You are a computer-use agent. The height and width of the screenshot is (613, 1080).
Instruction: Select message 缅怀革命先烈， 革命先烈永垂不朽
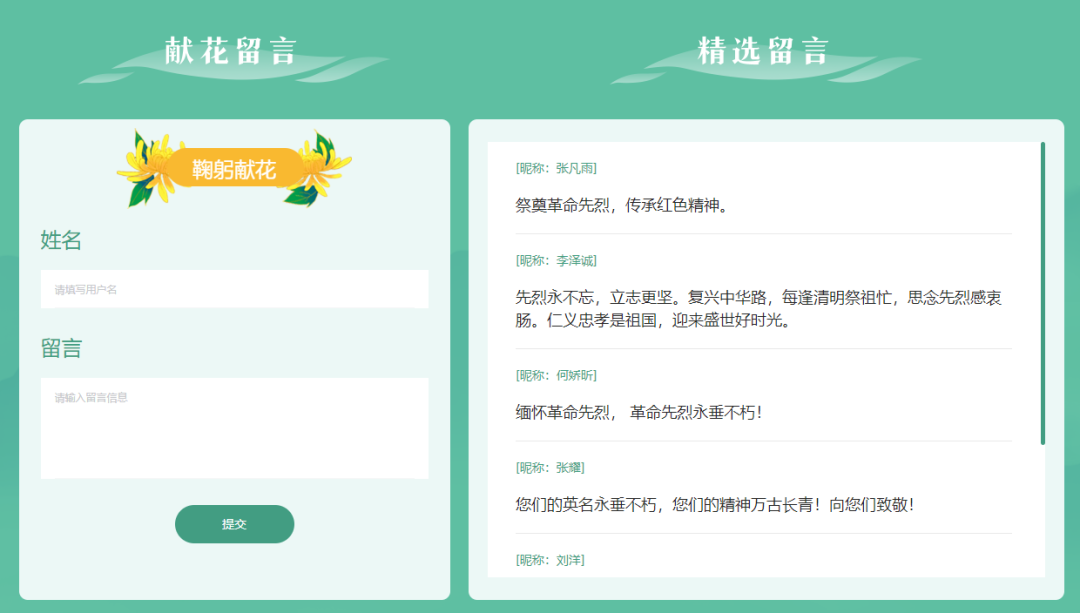pos(638,413)
